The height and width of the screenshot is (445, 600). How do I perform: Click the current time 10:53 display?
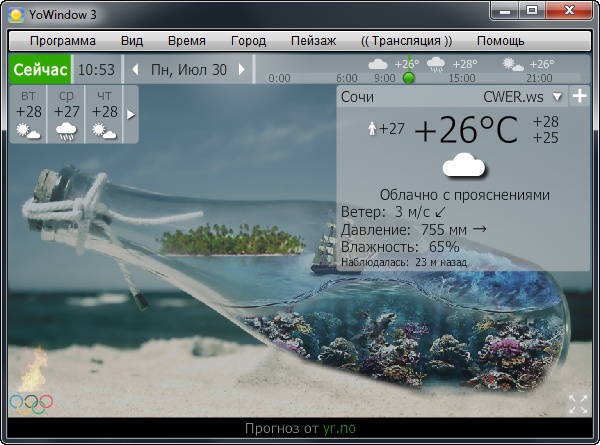tap(96, 70)
